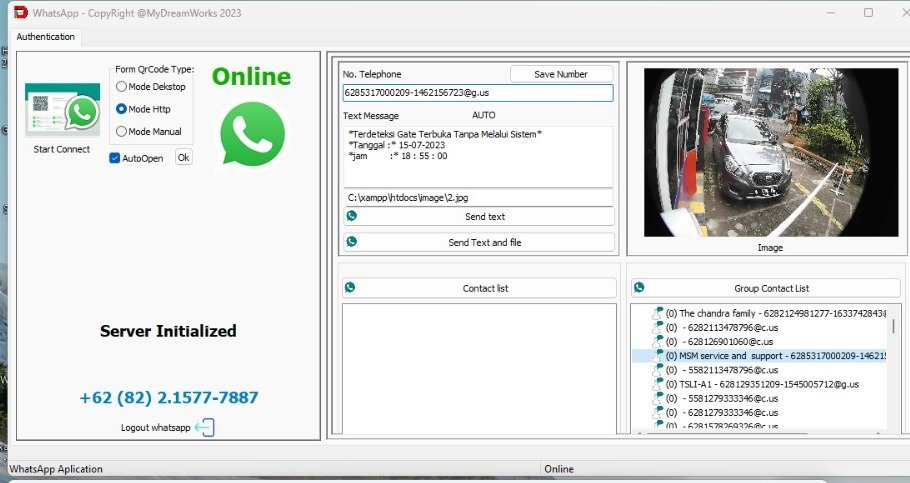Click the car camera image preview
910x483 pixels.
[x=771, y=152]
